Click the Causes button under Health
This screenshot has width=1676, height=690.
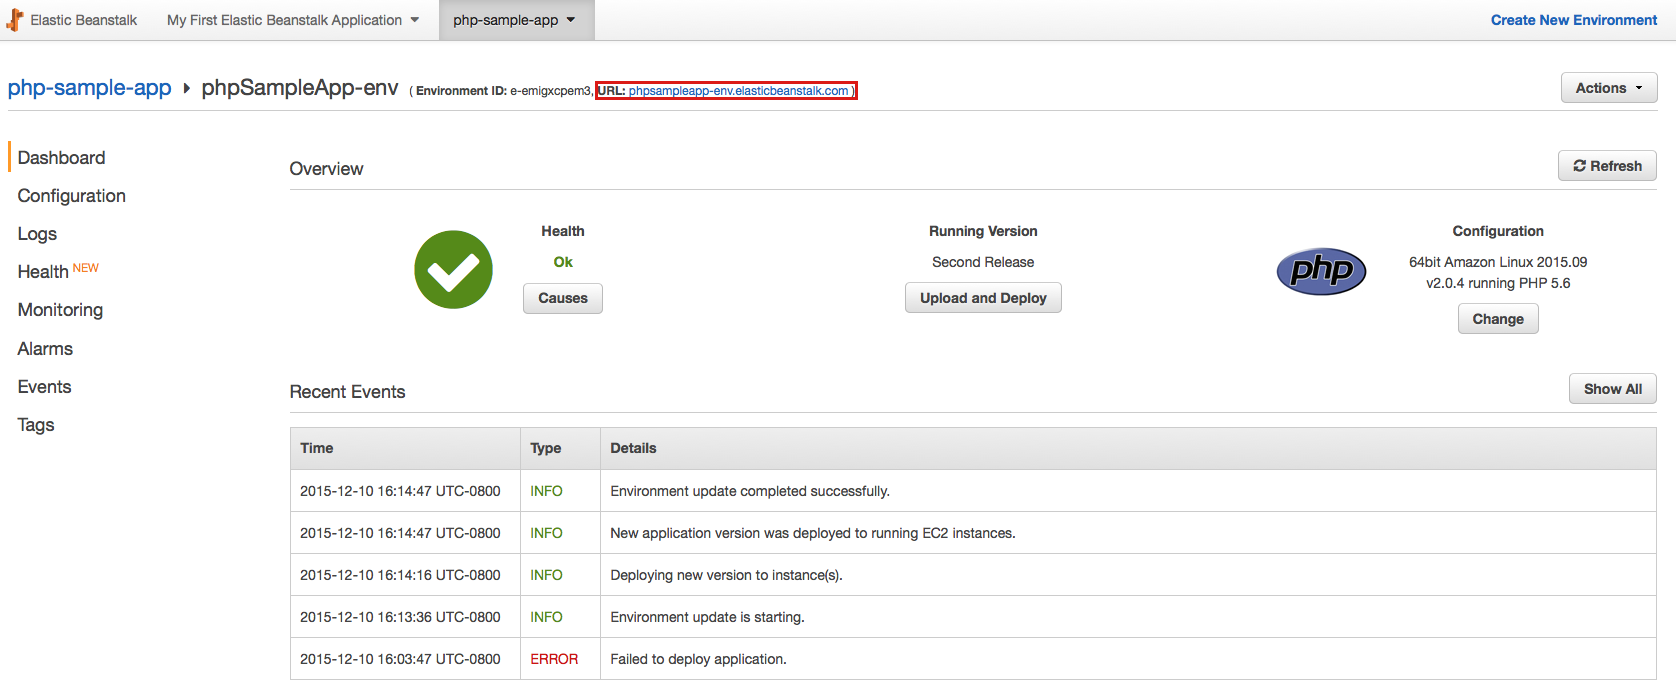coord(563,298)
